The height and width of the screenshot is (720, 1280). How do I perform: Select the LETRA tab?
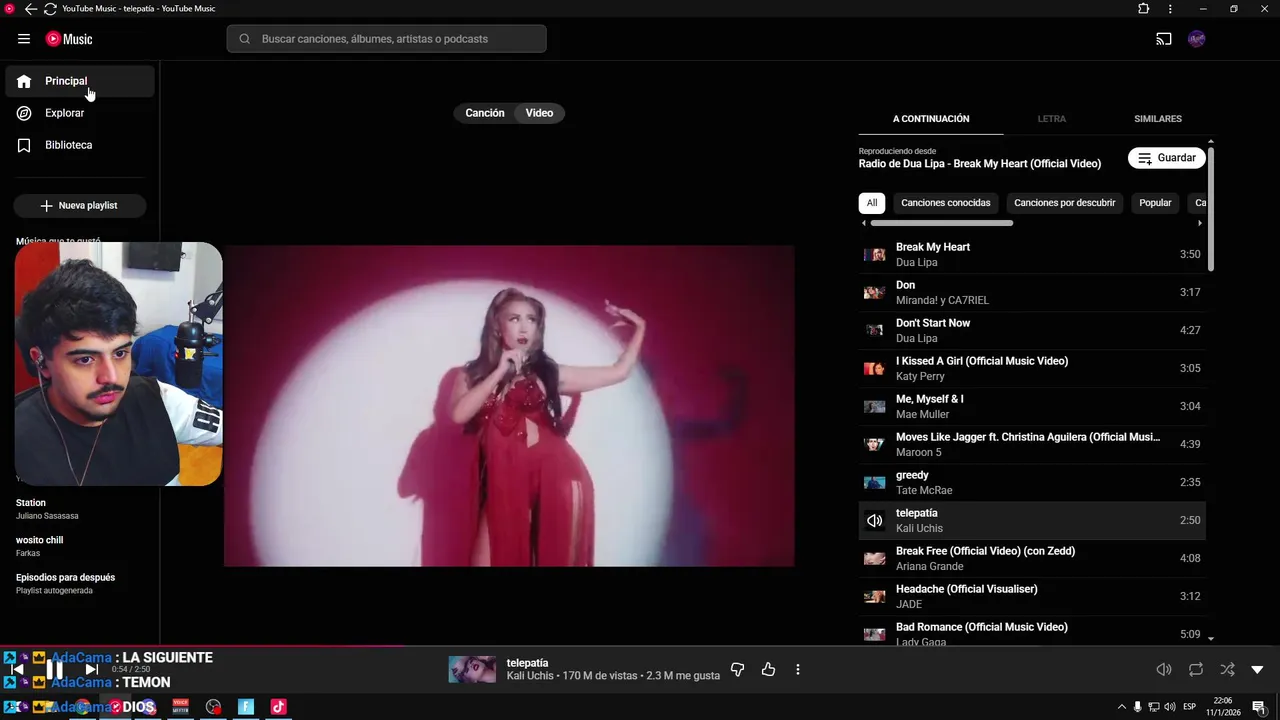click(x=1051, y=119)
